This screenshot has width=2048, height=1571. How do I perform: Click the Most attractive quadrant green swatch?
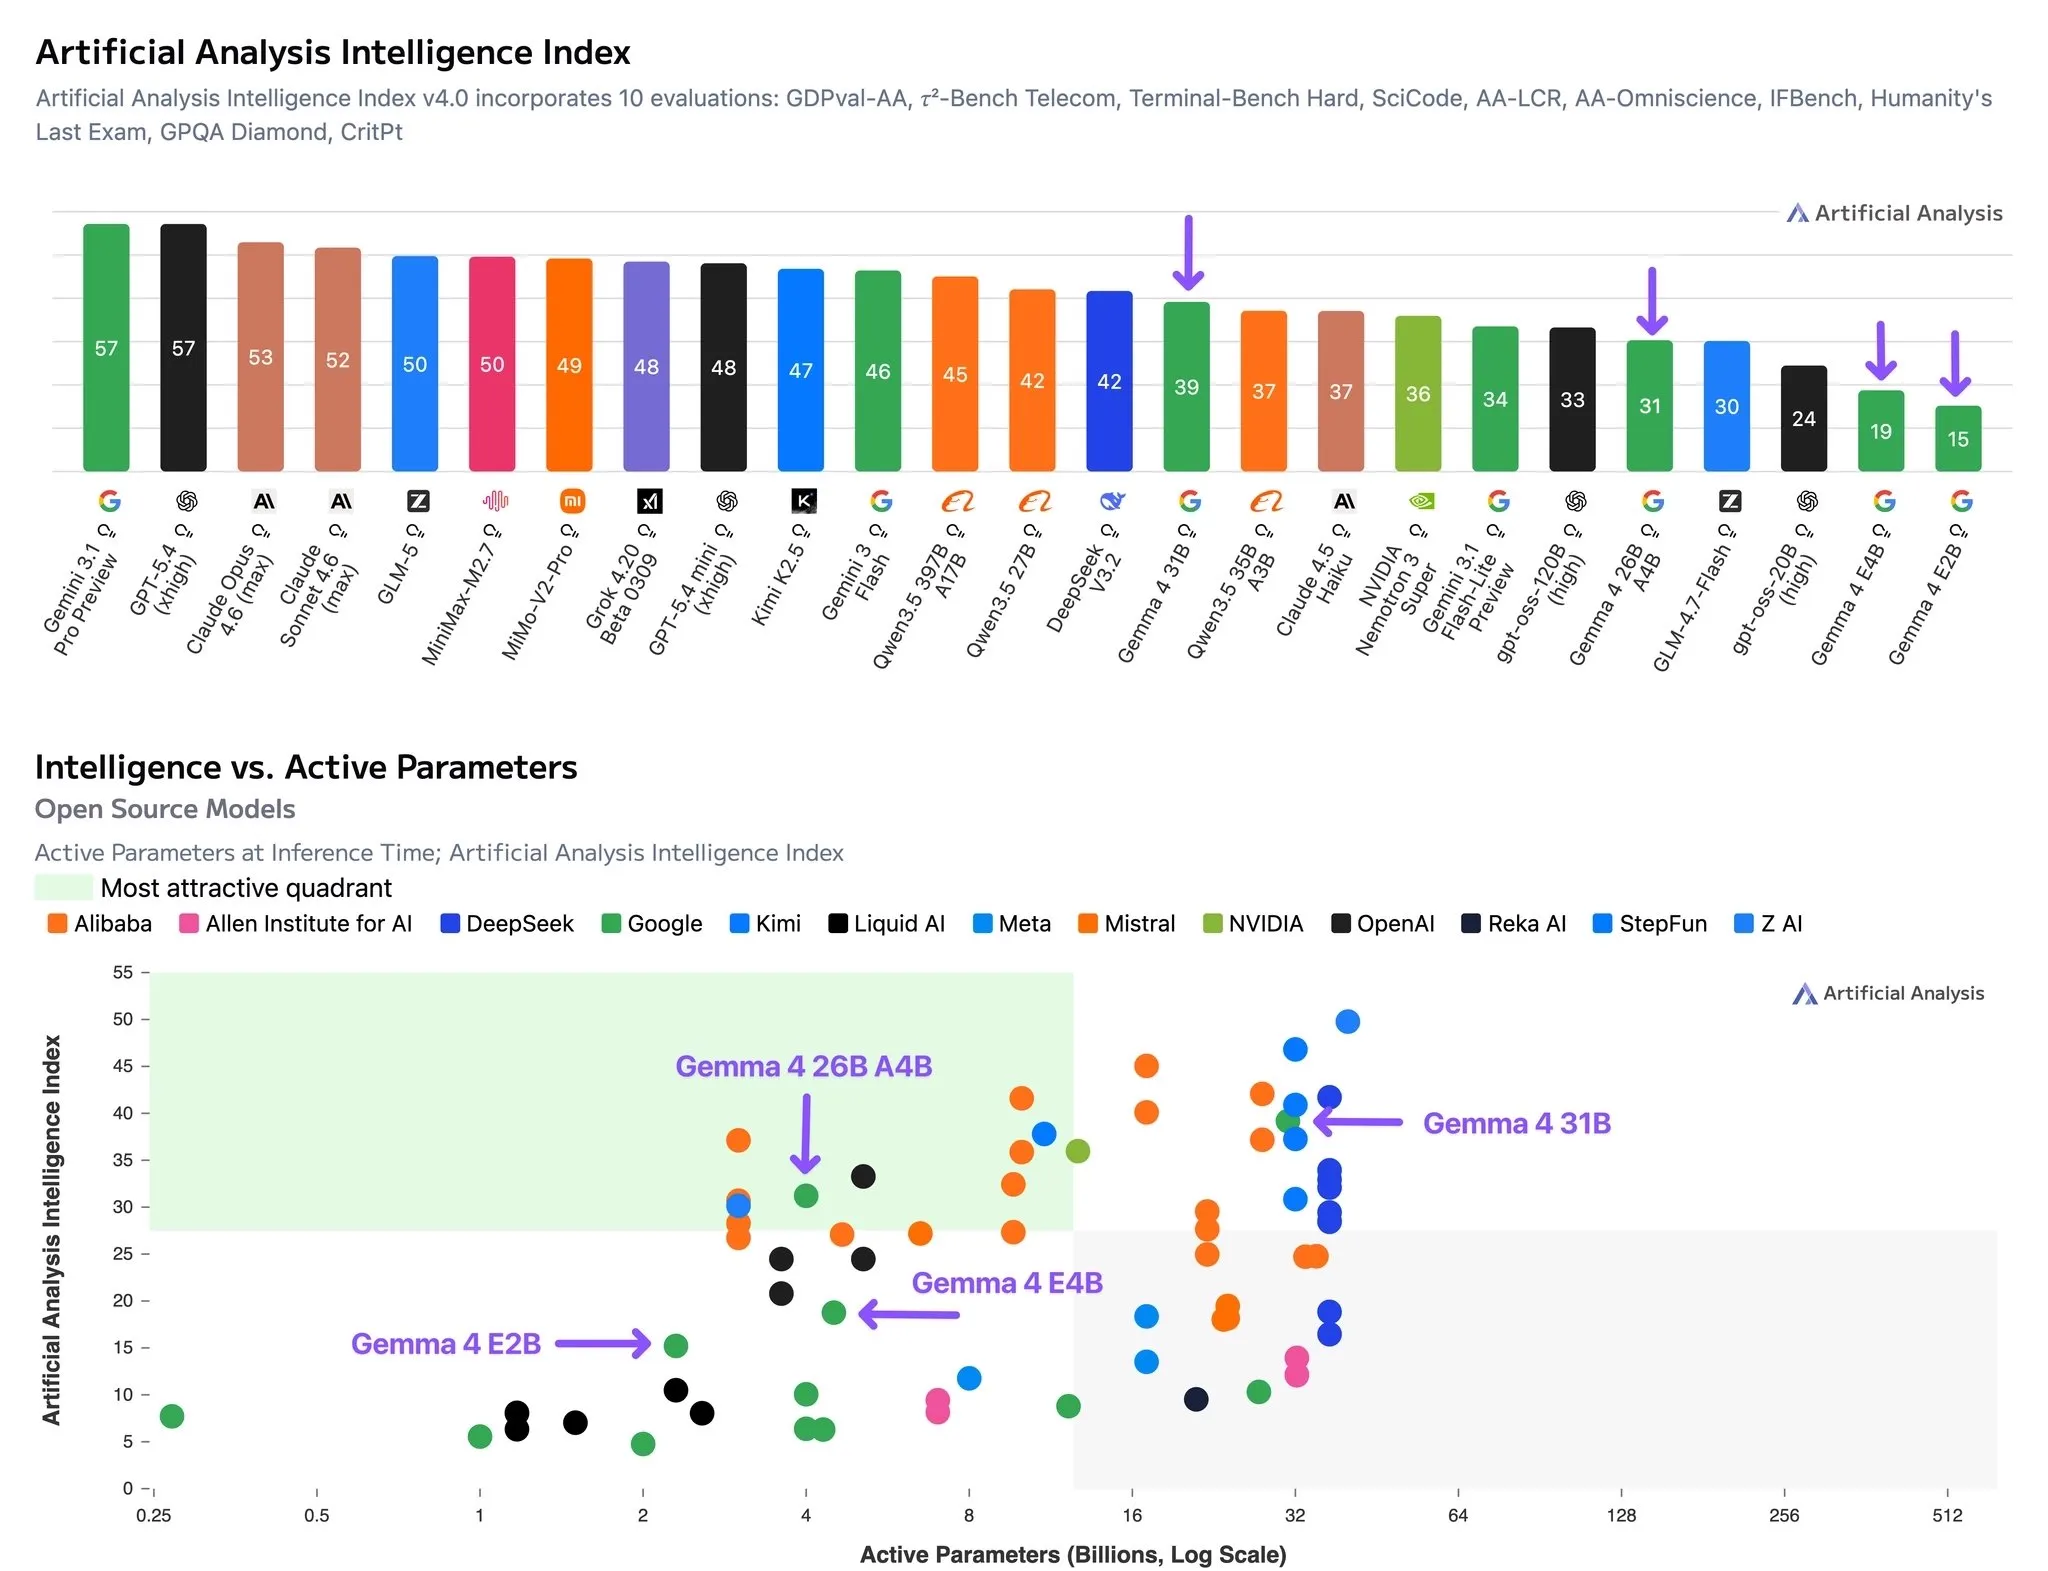(x=64, y=888)
